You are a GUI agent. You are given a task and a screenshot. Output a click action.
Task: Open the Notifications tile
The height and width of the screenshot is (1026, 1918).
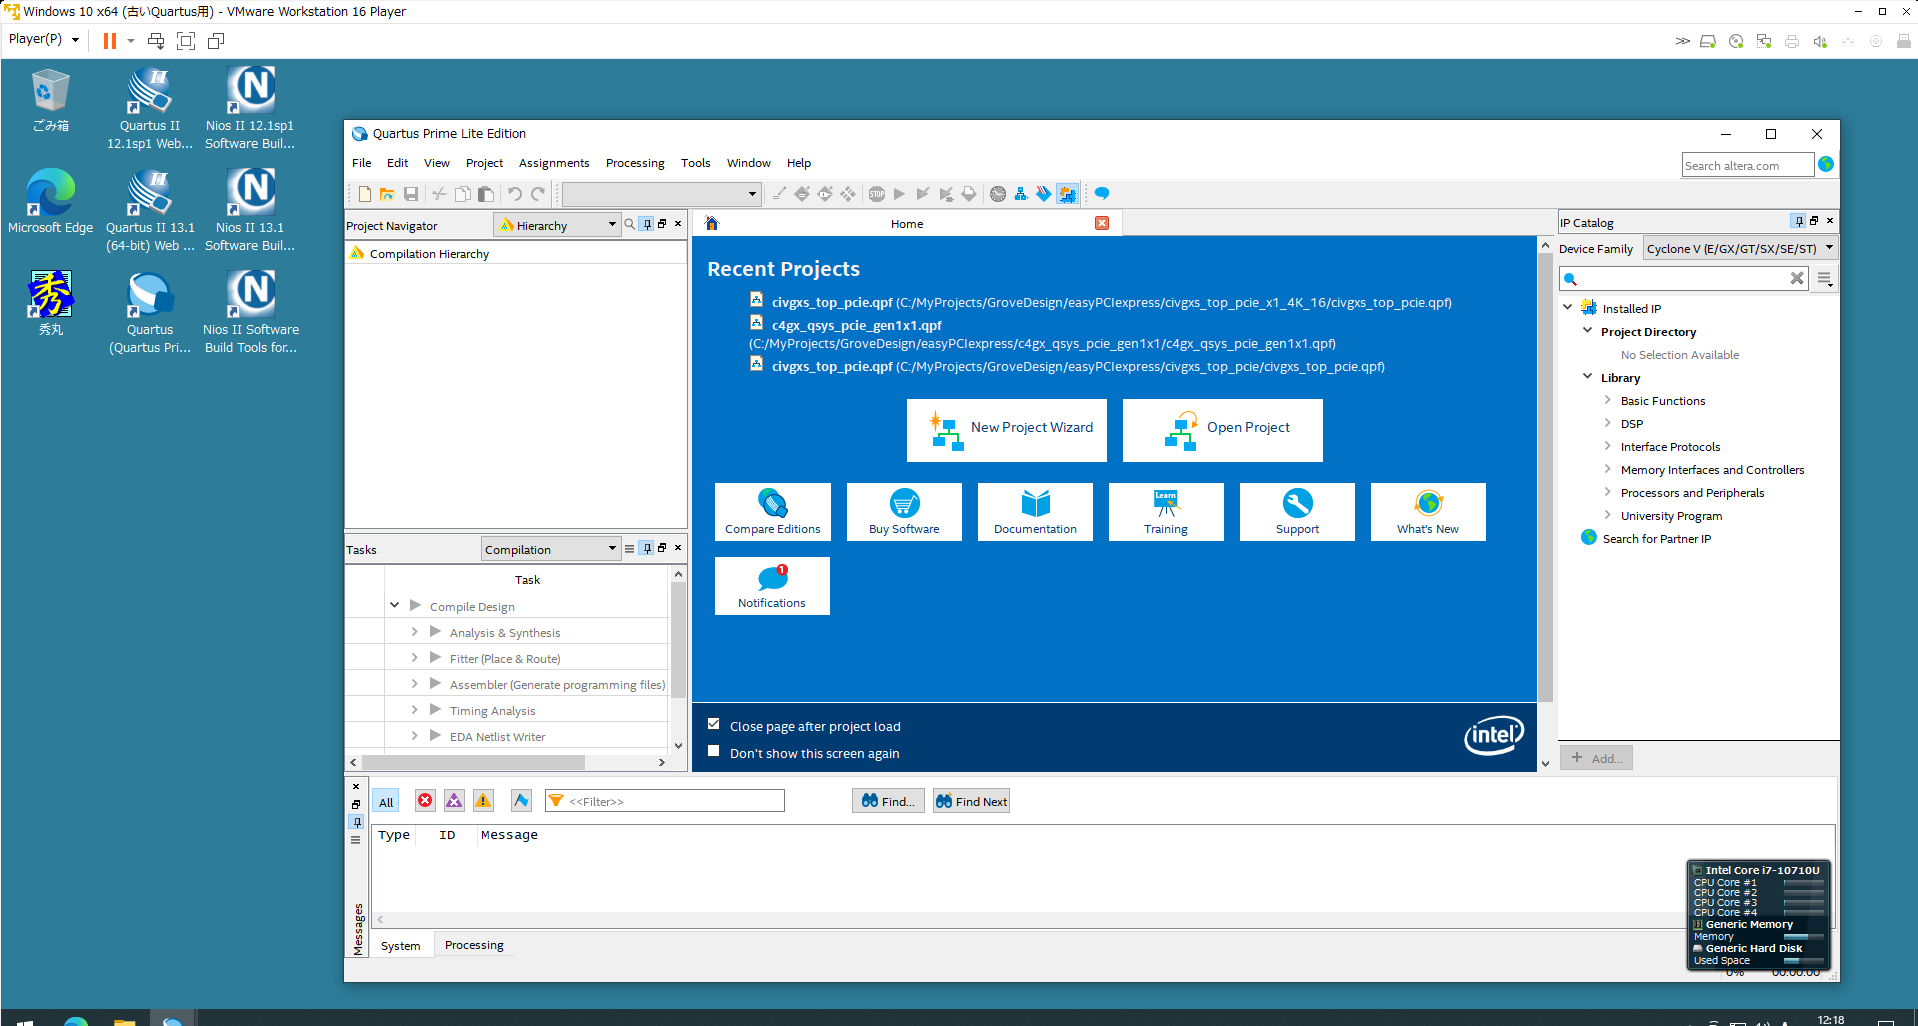tap(772, 586)
